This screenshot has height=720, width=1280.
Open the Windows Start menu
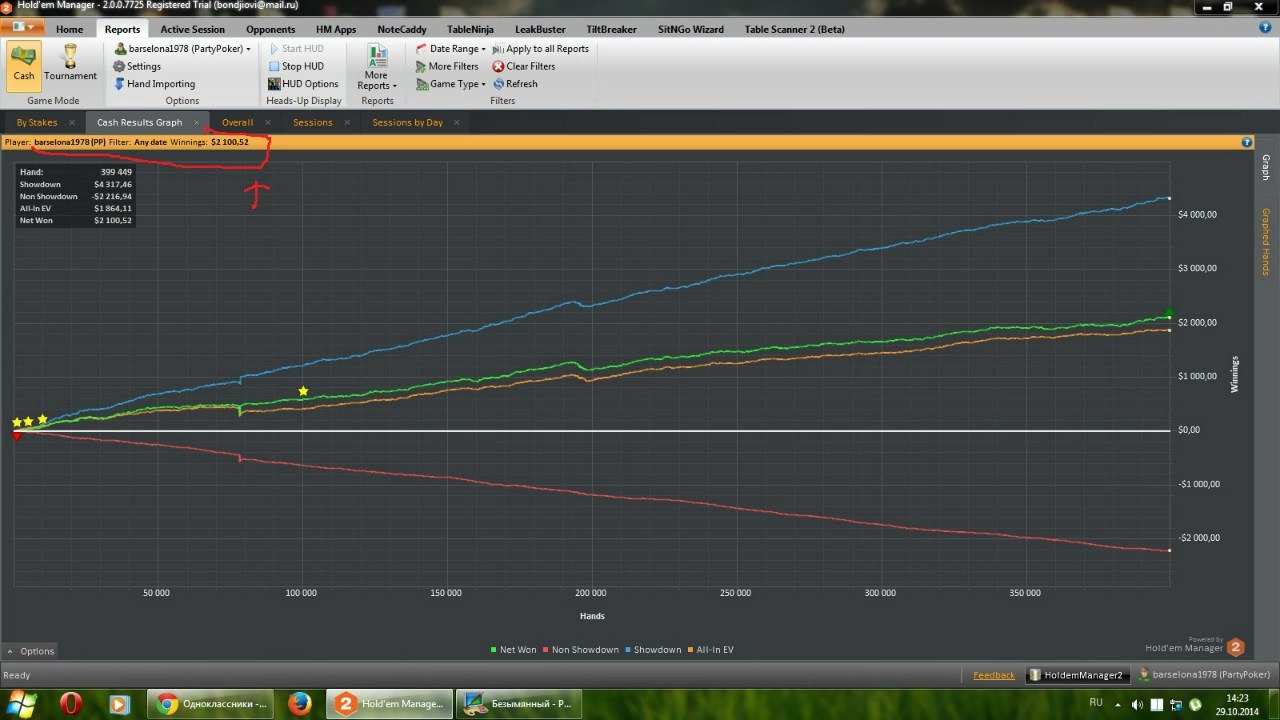(x=21, y=704)
